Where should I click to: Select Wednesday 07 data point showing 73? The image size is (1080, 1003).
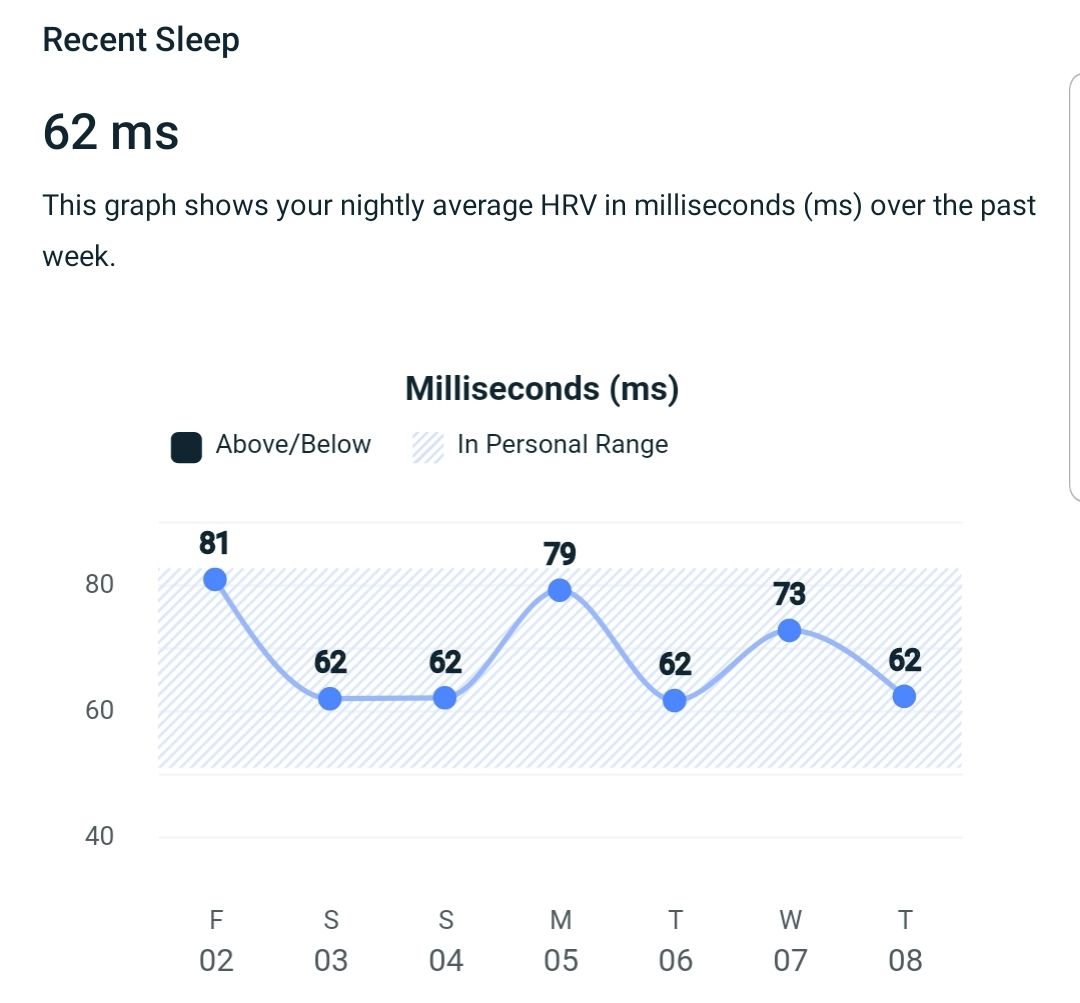click(789, 630)
